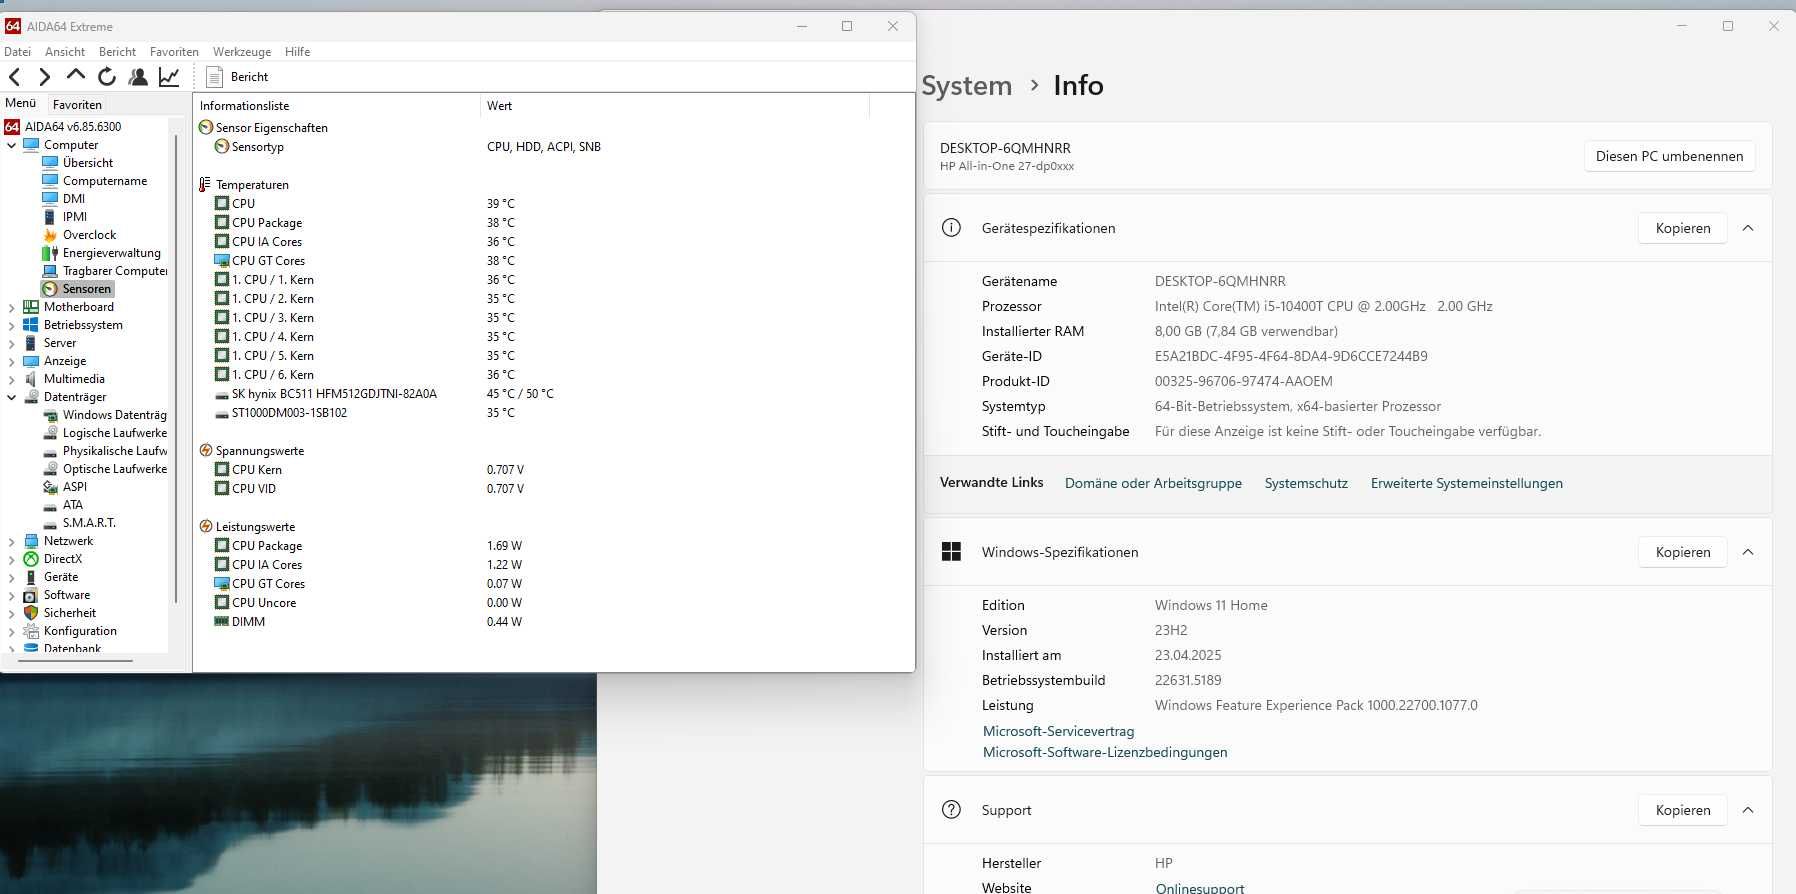The width and height of the screenshot is (1796, 894).
Task: Open the user icon in AIDA64 toolbar
Action: coord(138,76)
